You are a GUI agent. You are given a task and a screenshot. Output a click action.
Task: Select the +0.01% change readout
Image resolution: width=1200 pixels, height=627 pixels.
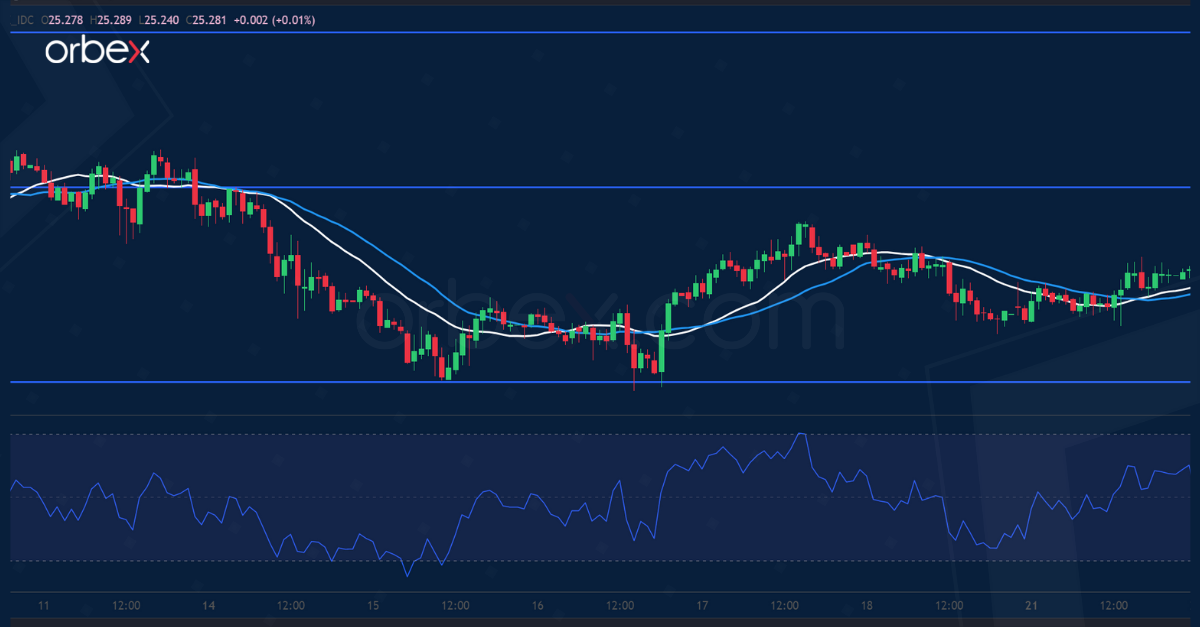coord(295,19)
